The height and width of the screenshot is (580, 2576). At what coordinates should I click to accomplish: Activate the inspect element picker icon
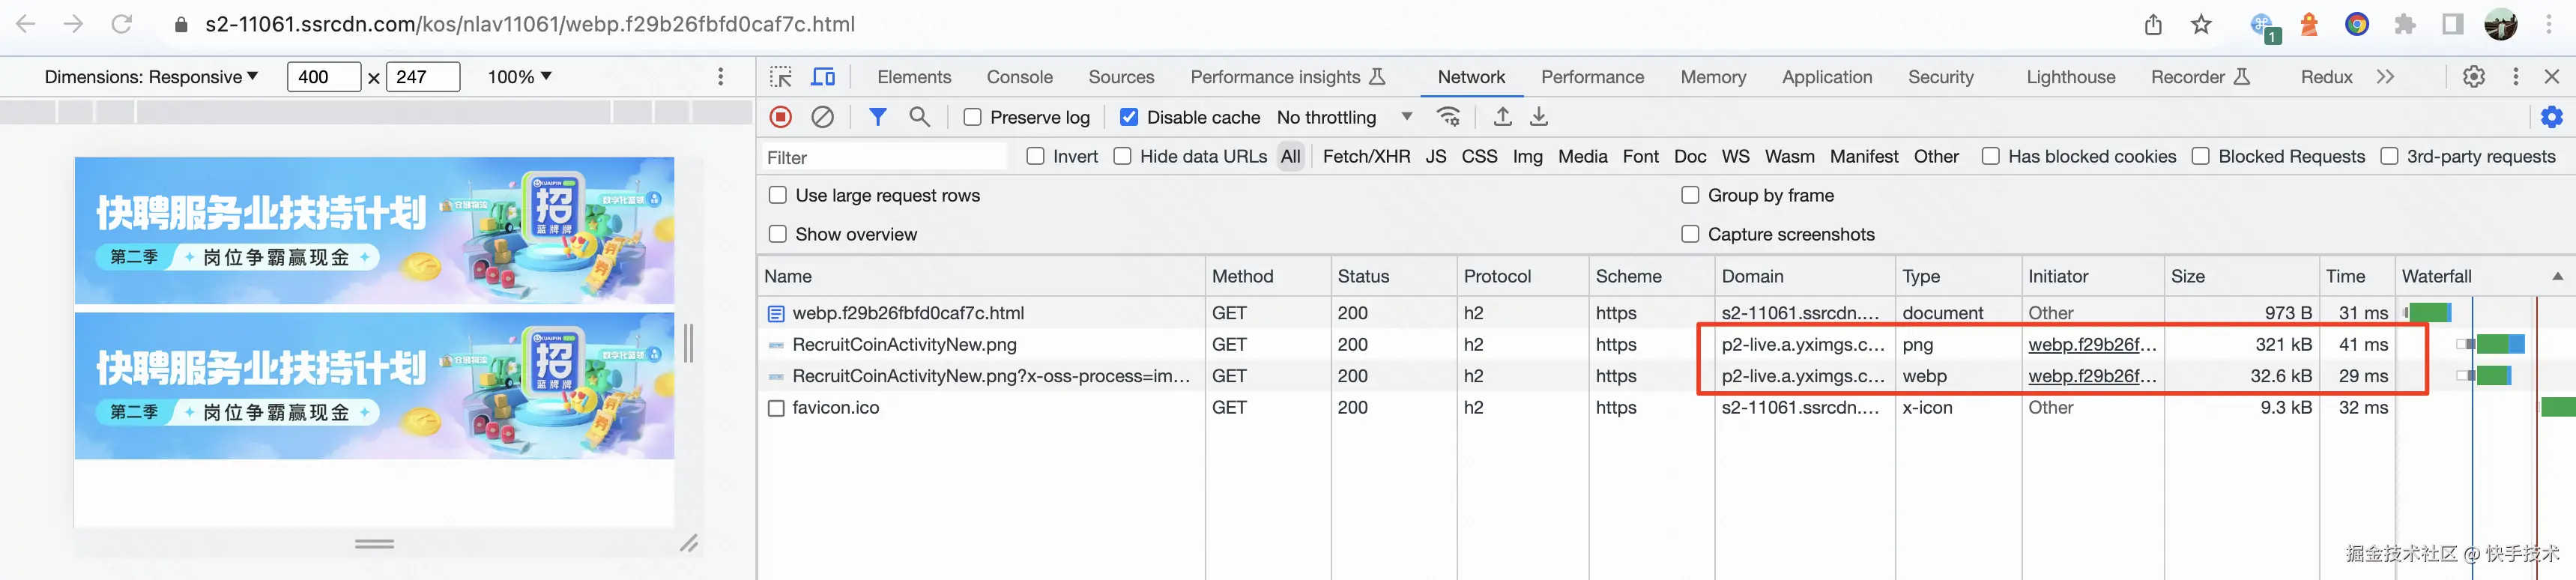[781, 77]
